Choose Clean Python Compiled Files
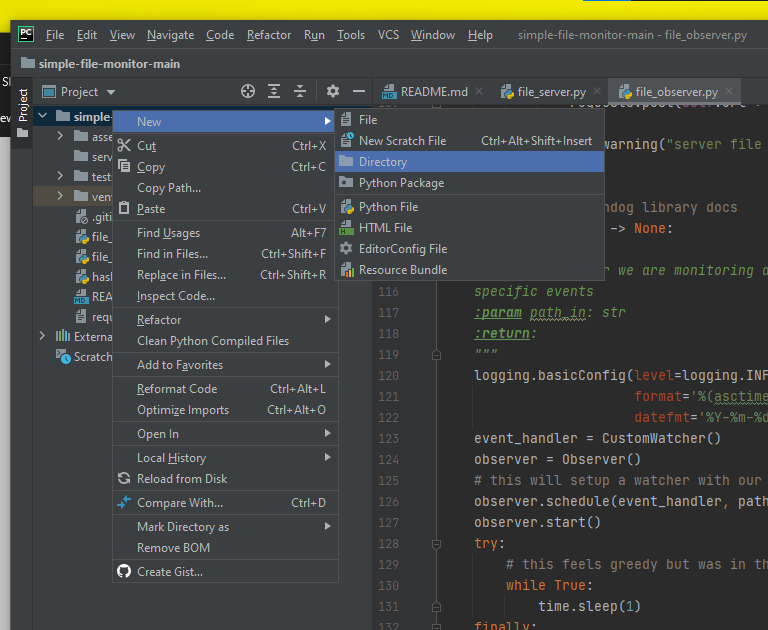The width and height of the screenshot is (768, 630). 225,340
